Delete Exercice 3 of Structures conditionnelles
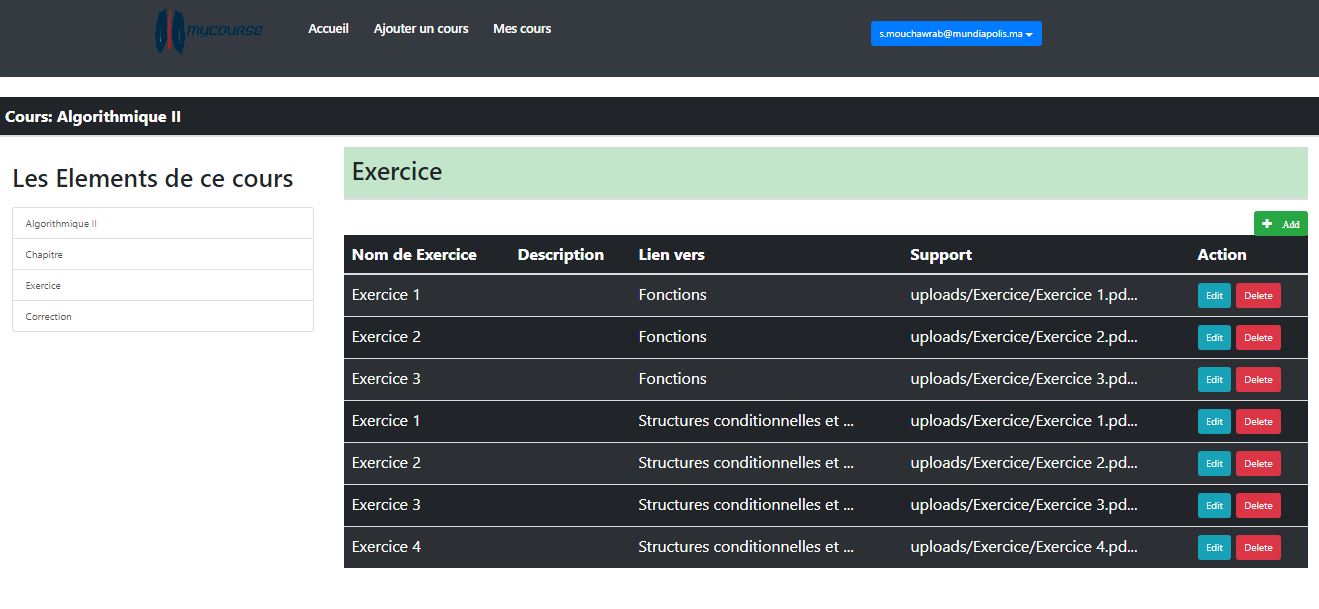 coord(1258,506)
